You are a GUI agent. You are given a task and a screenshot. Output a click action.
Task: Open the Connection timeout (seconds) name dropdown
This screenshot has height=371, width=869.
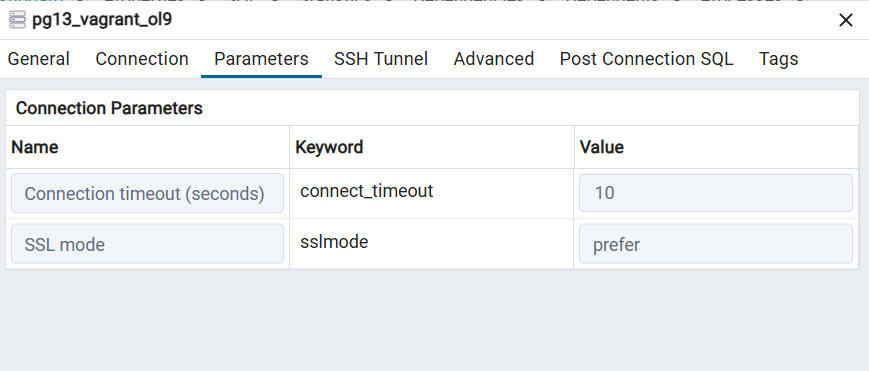pos(147,194)
